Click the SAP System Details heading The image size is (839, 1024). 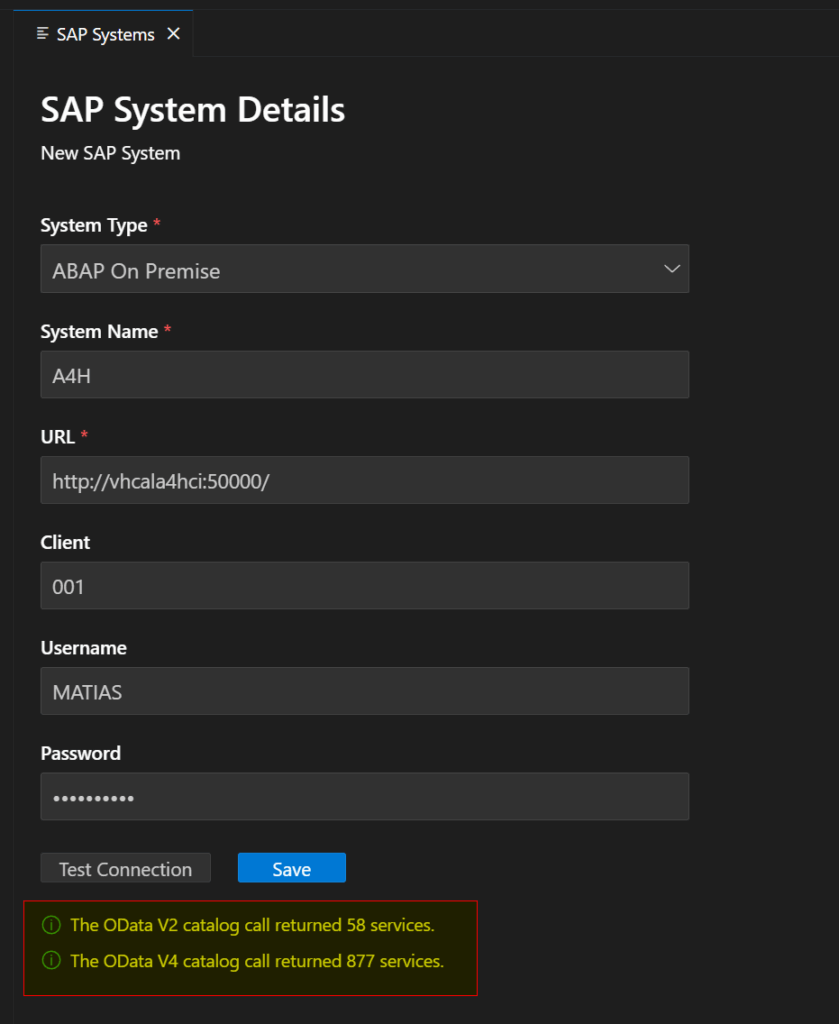193,110
